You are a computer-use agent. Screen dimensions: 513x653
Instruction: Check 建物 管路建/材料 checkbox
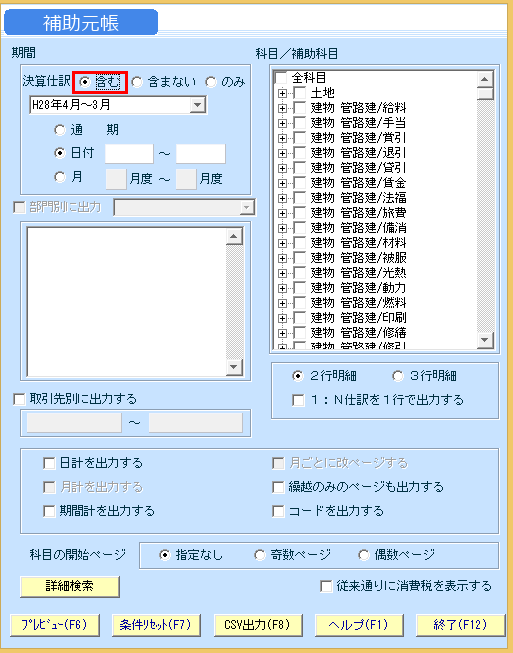click(300, 243)
